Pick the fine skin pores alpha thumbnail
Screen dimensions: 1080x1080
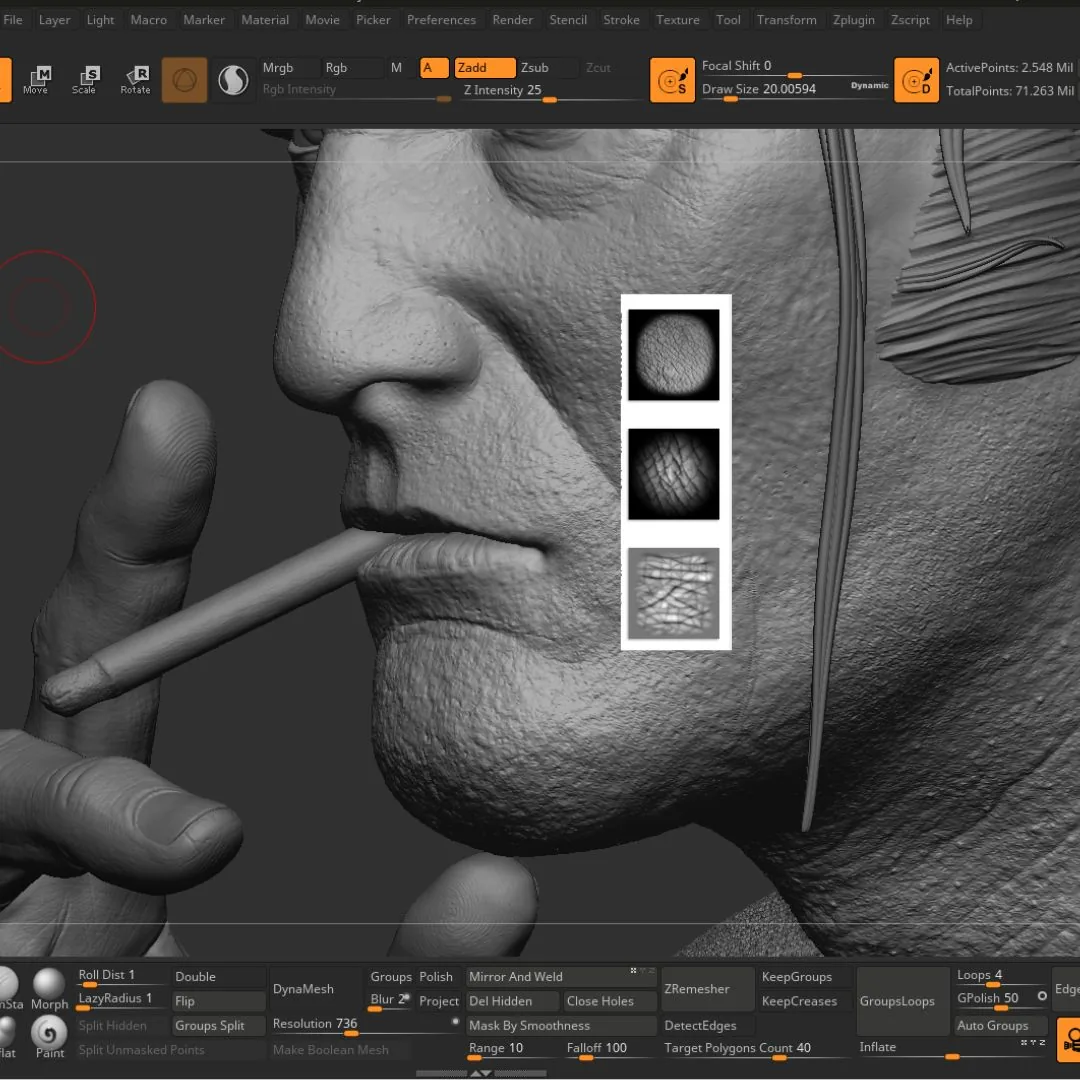click(674, 355)
